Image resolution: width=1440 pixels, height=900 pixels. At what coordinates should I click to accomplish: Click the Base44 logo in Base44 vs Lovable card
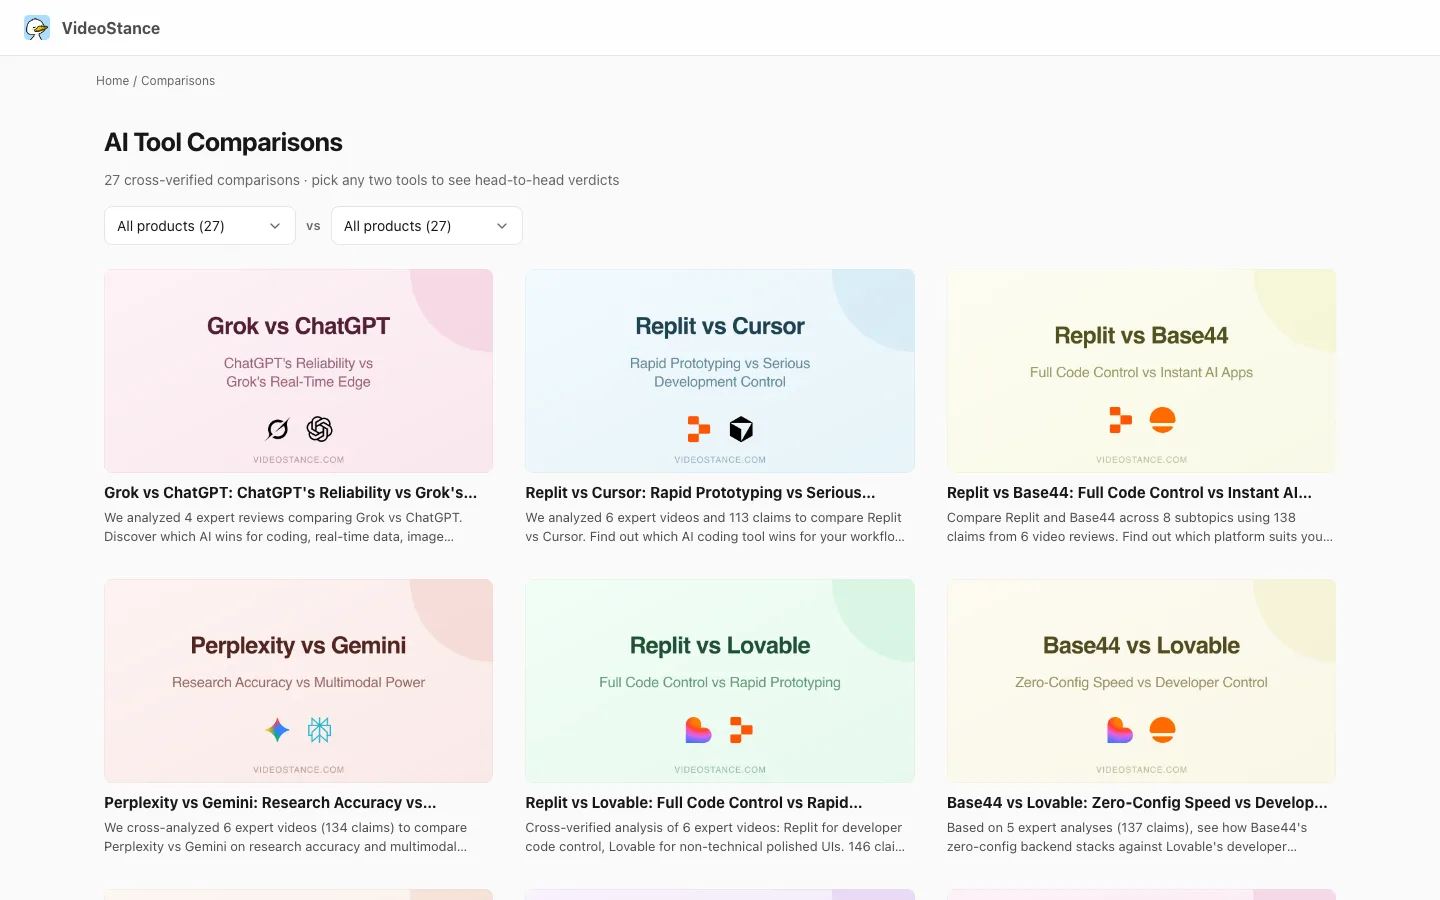click(x=1163, y=730)
